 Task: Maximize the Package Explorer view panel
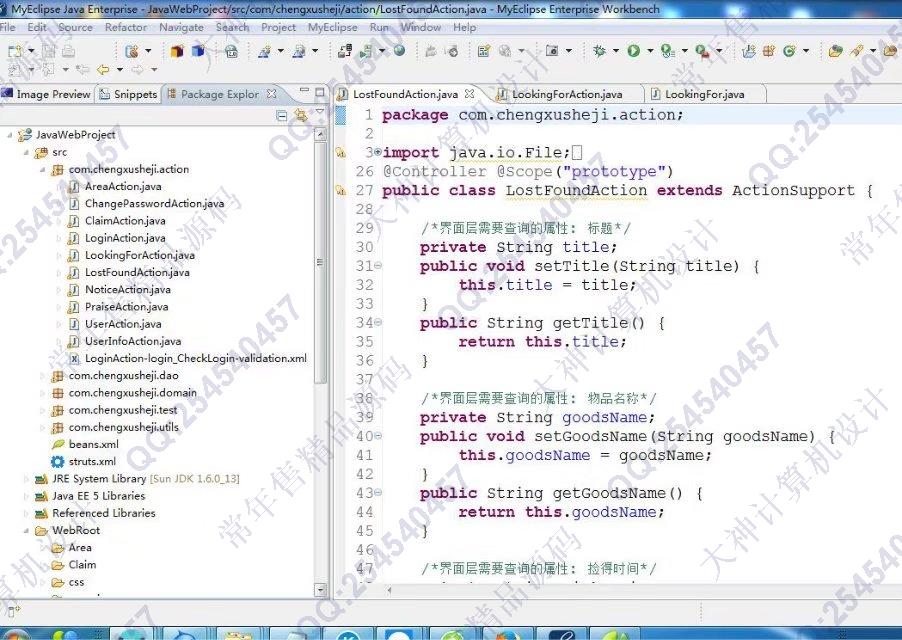[320, 92]
